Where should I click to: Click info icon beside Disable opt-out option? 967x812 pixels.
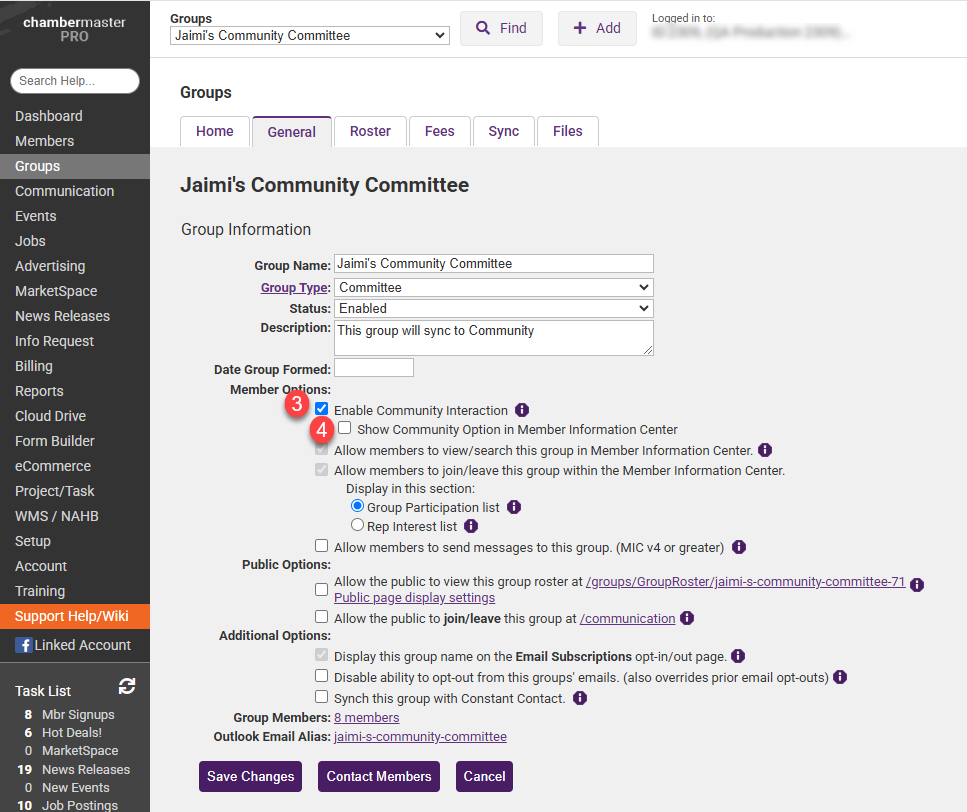coord(840,677)
